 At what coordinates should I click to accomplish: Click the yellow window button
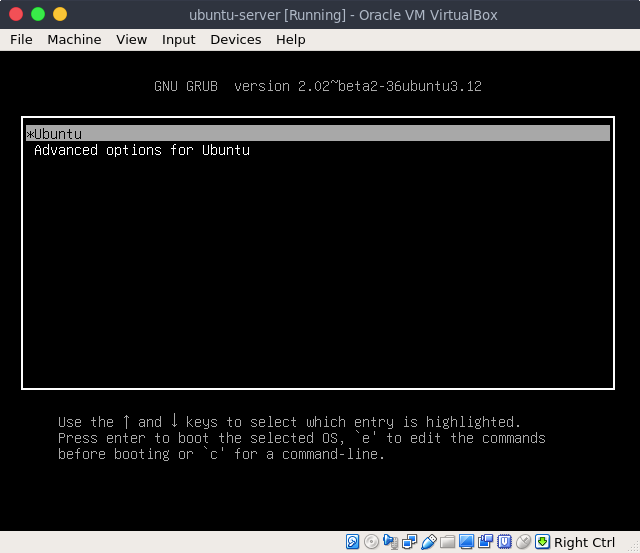pos(60,14)
